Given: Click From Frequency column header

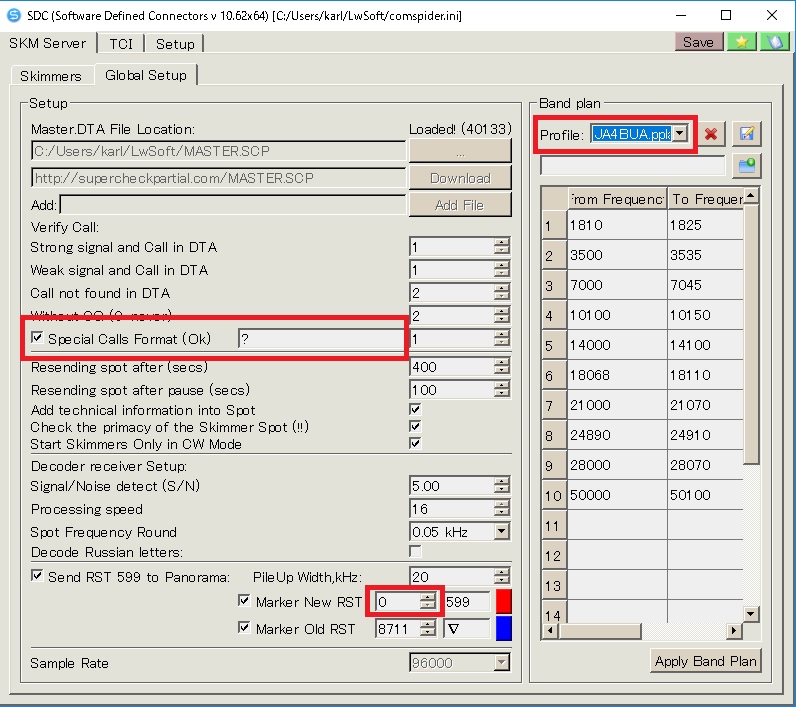Looking at the screenshot, I should 617,198.
